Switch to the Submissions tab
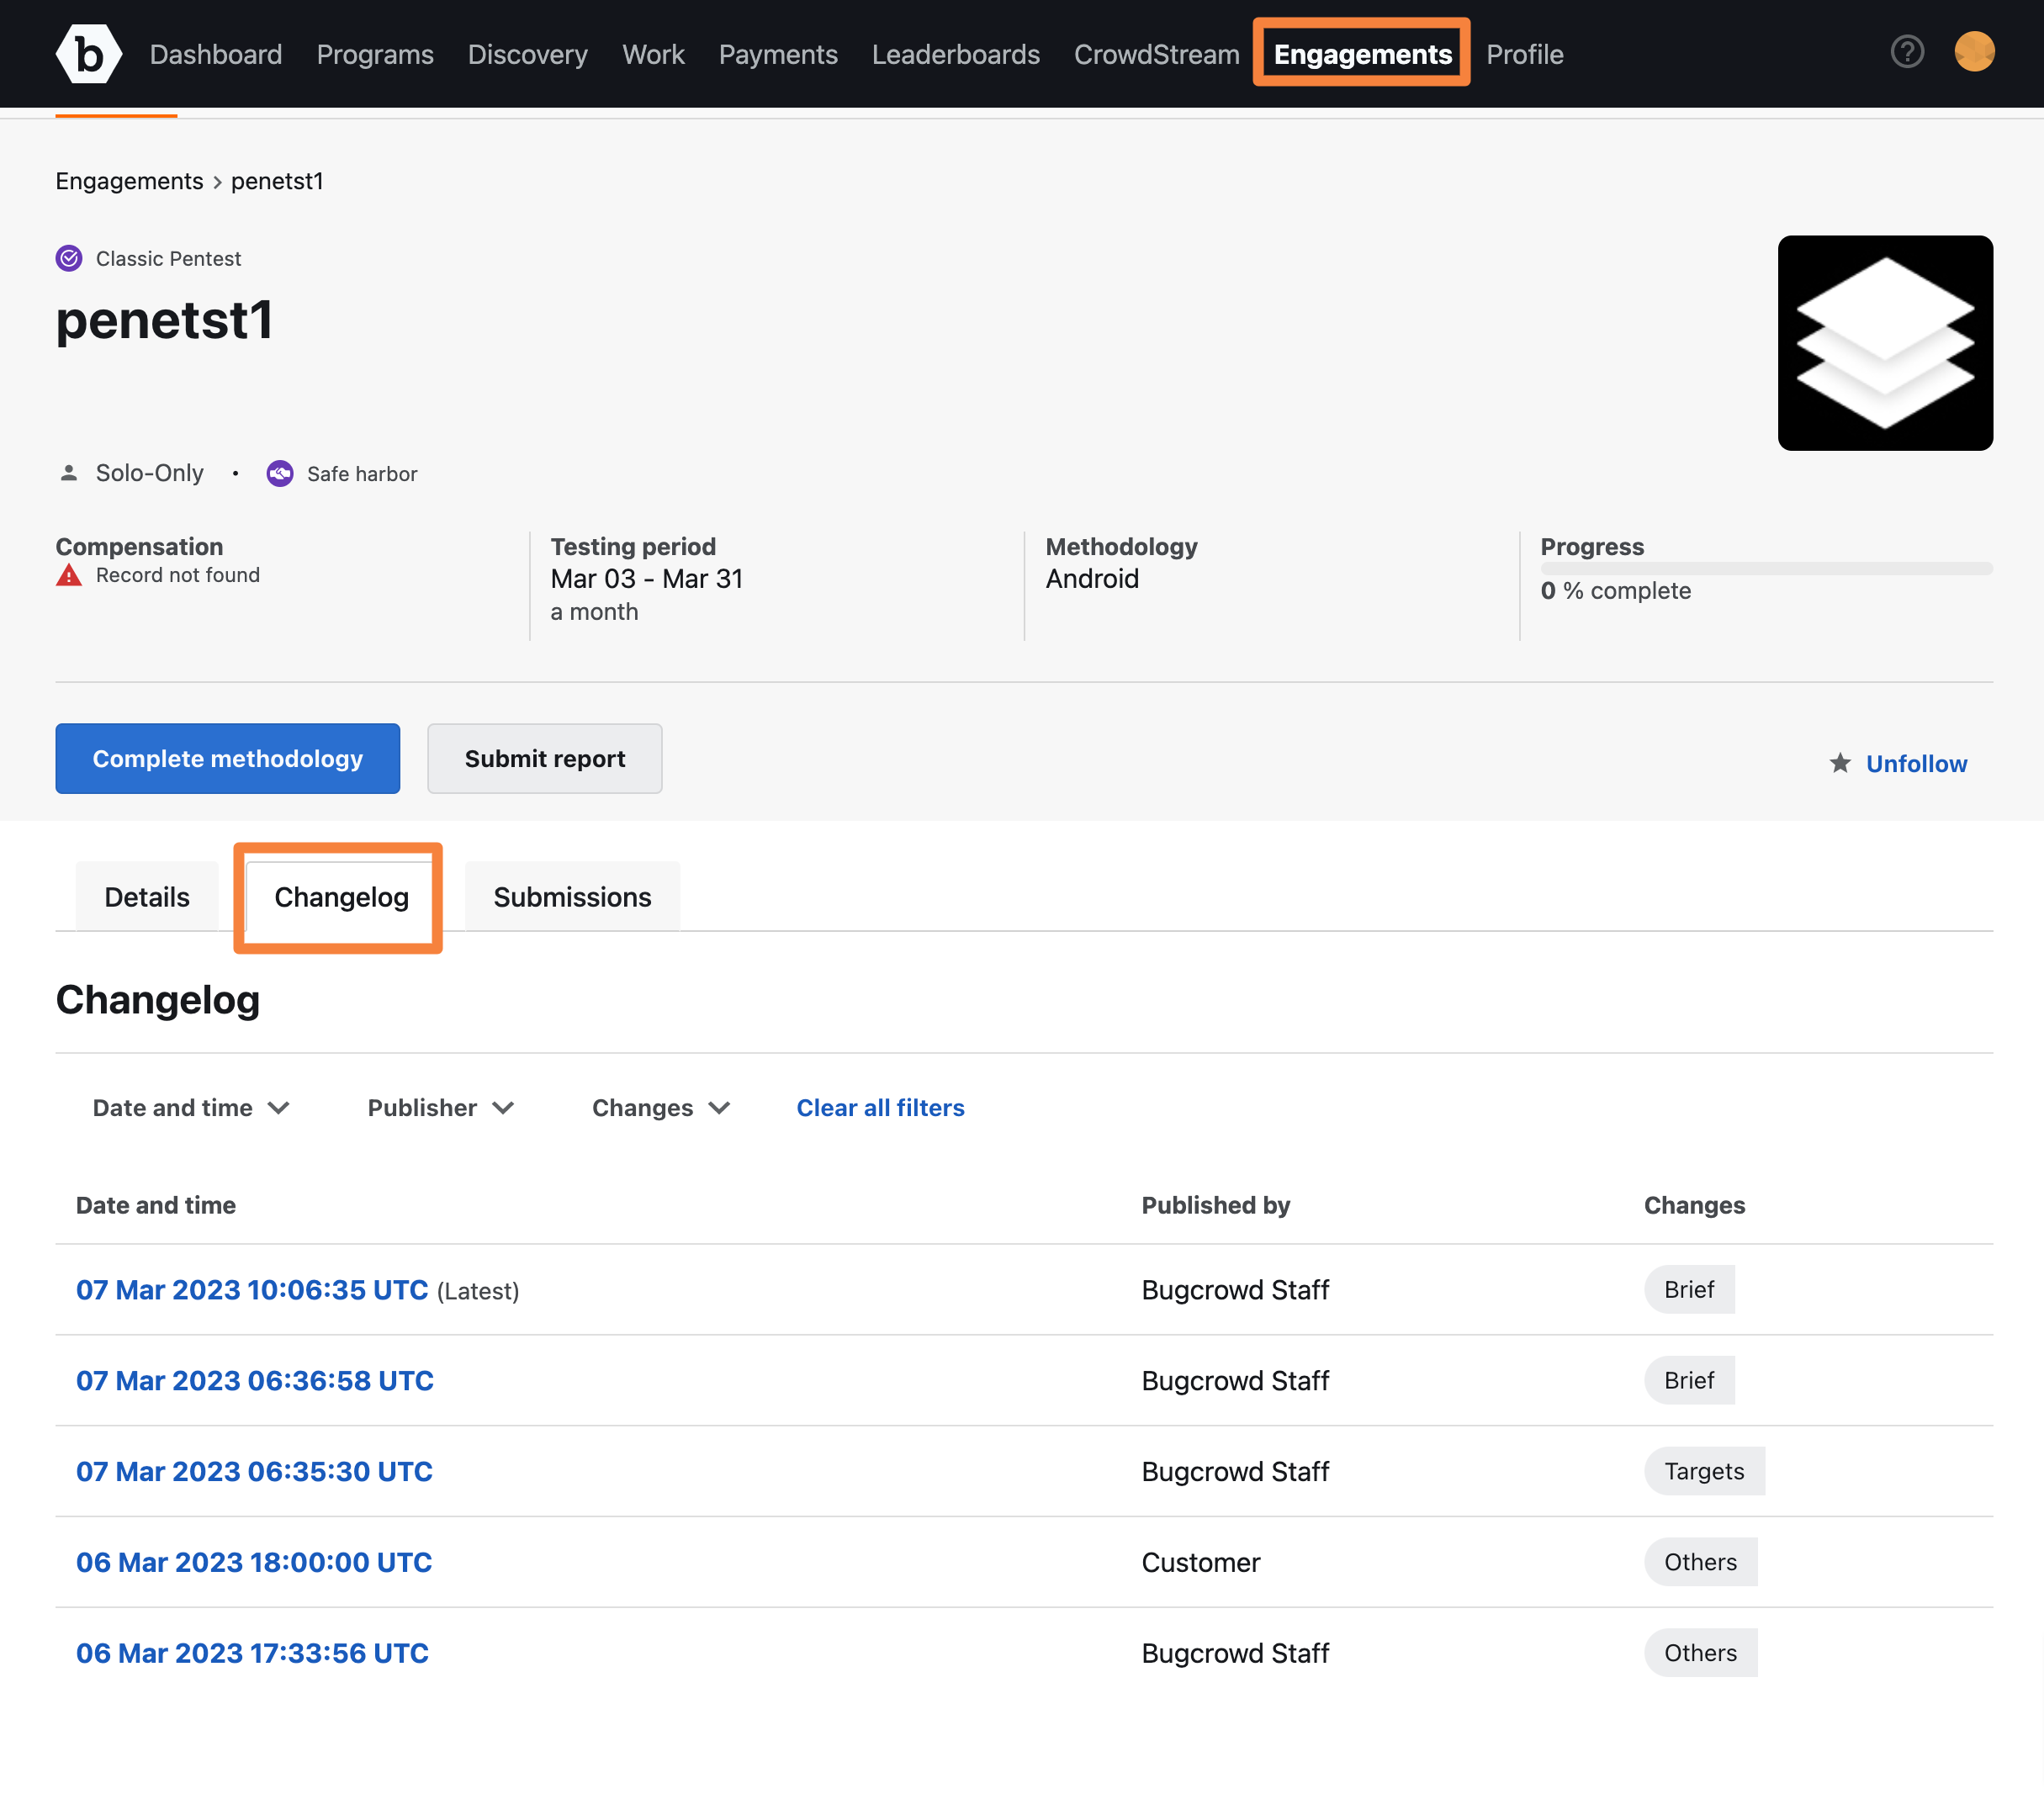Viewport: 2044px width, 1815px height. coord(571,895)
